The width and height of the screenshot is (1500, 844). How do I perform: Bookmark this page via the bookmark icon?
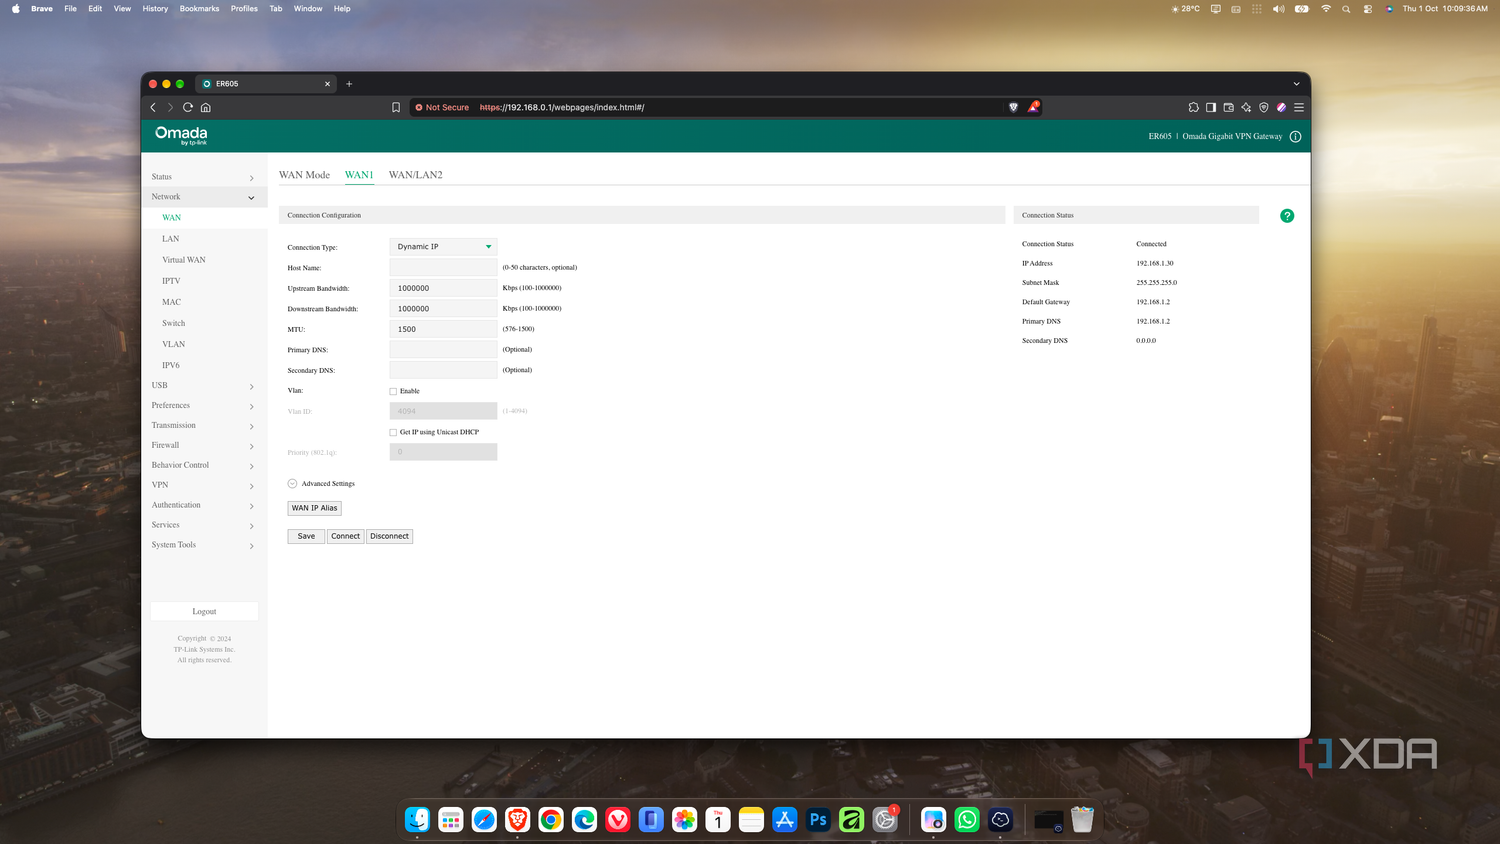pyautogui.click(x=396, y=107)
